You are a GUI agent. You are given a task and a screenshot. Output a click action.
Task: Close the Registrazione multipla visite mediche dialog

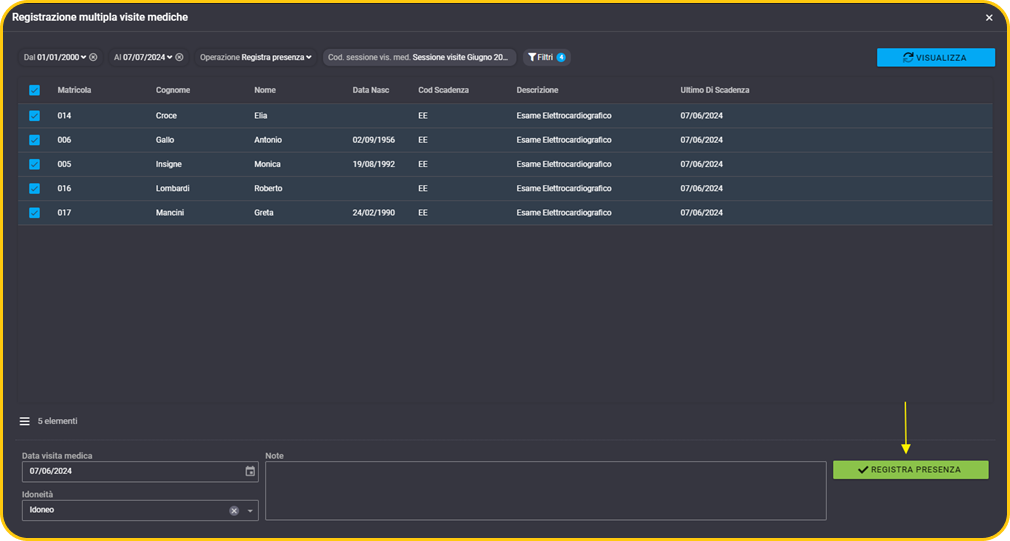pos(989,18)
